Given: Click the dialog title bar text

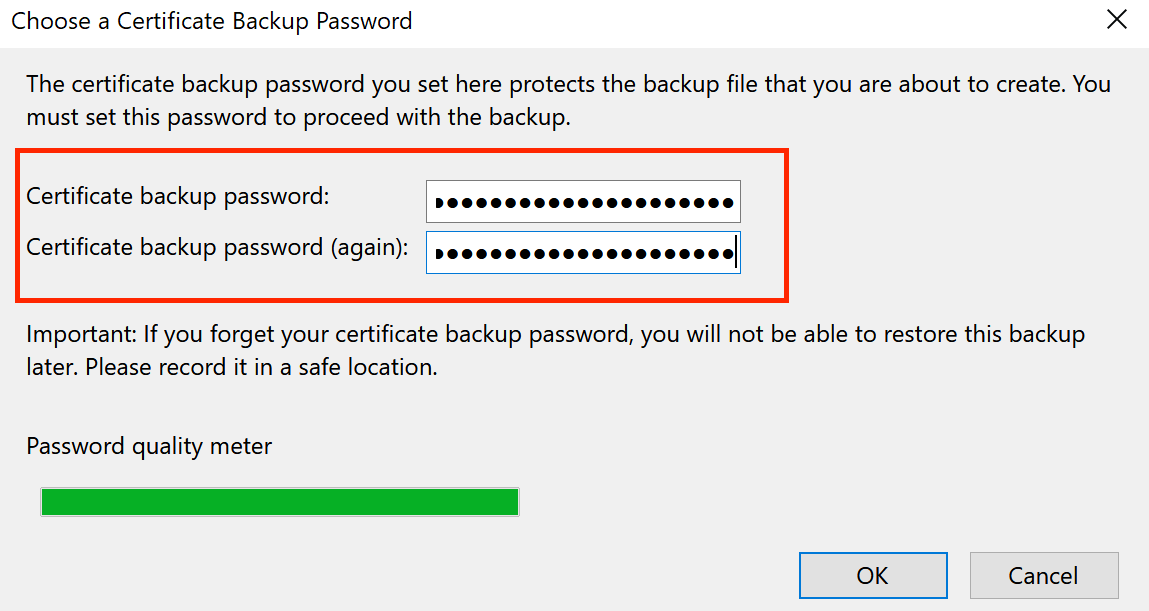Looking at the screenshot, I should 211,20.
